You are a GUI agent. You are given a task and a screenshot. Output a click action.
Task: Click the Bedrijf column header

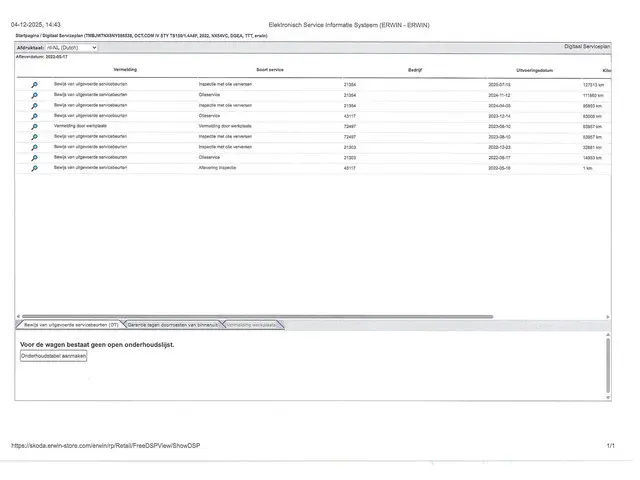pos(415,70)
